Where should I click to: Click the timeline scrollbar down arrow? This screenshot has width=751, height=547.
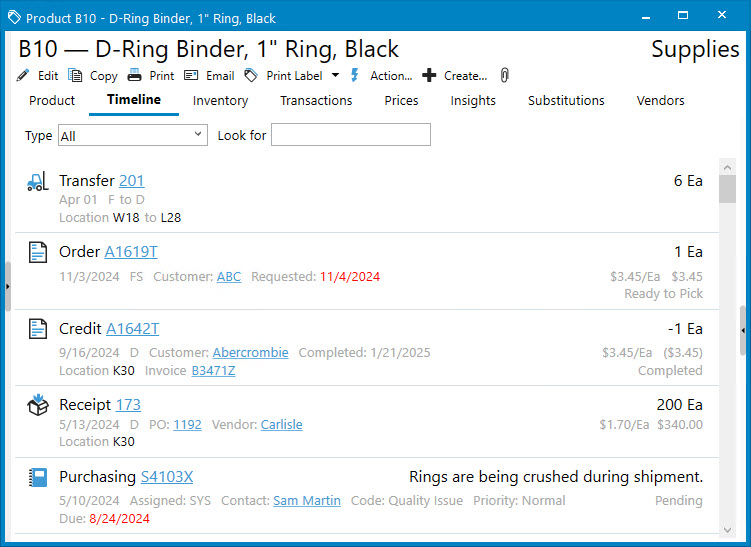tap(728, 530)
